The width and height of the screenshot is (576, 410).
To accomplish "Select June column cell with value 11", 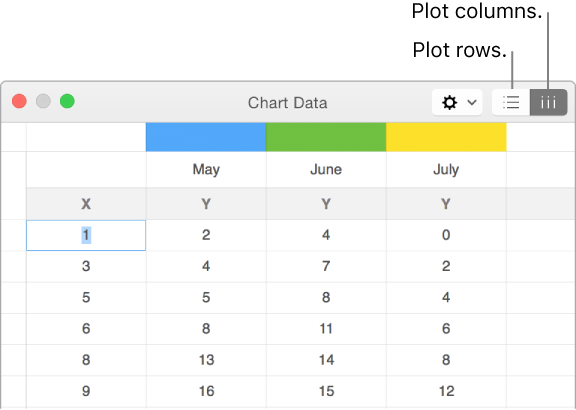I will (x=326, y=329).
